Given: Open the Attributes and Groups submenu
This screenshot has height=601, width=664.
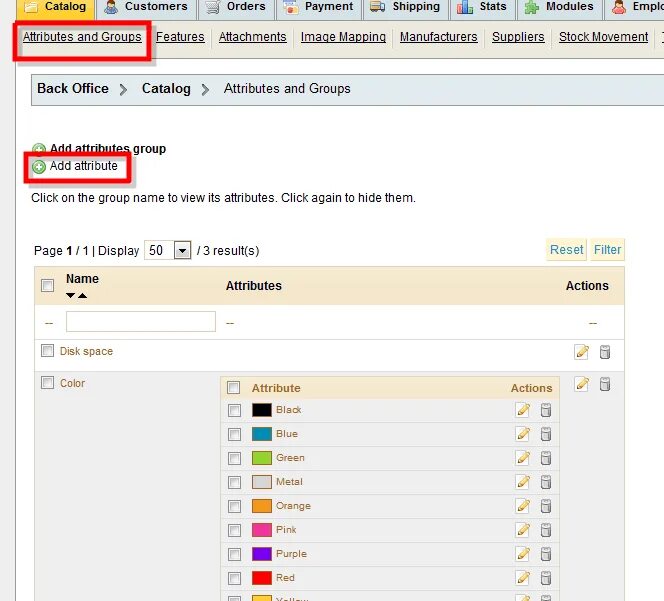Looking at the screenshot, I should point(82,37).
